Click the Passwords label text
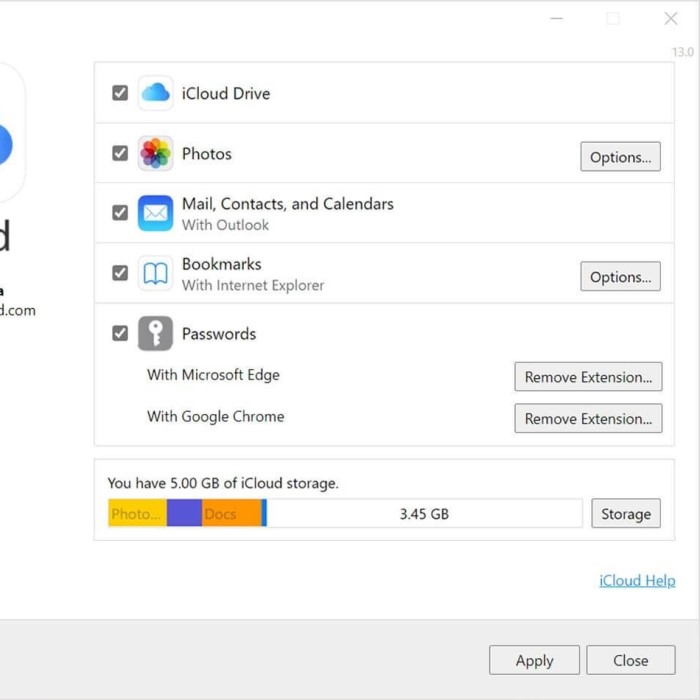The width and height of the screenshot is (700, 700). (219, 333)
